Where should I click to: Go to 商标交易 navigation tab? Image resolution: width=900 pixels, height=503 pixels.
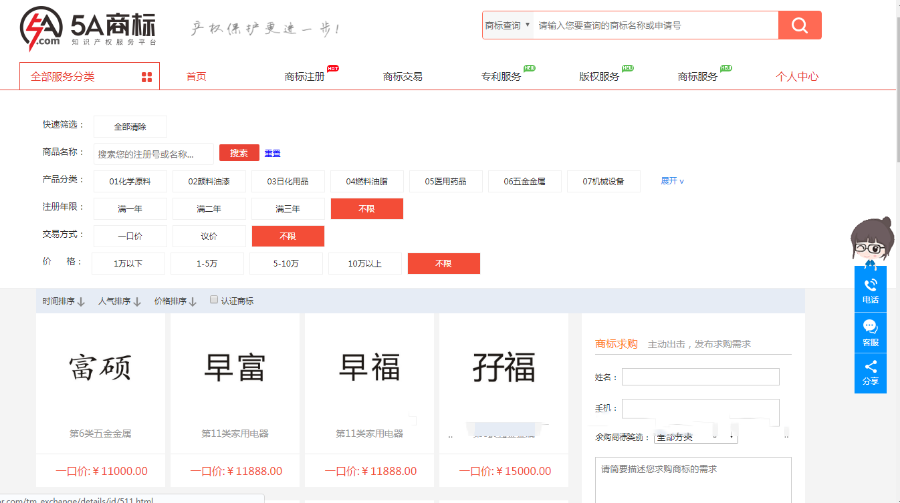[402, 77]
